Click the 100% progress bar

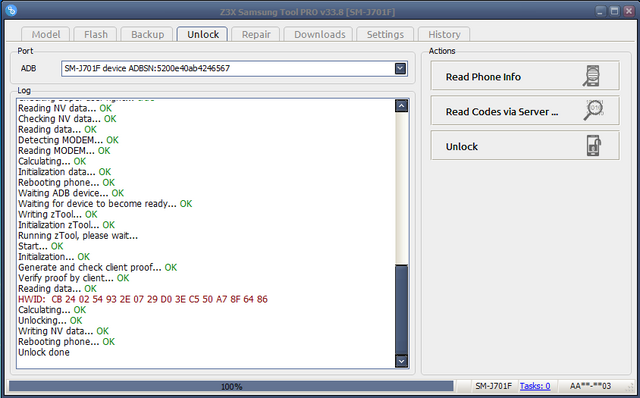click(231, 386)
